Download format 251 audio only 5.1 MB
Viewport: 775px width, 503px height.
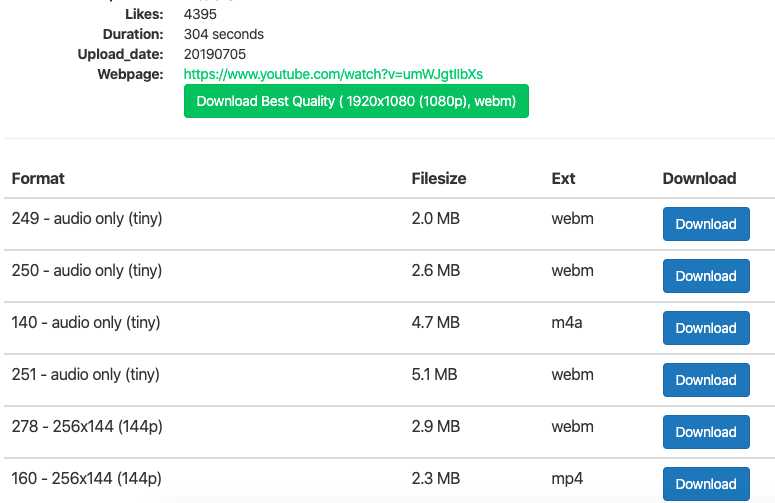point(706,380)
